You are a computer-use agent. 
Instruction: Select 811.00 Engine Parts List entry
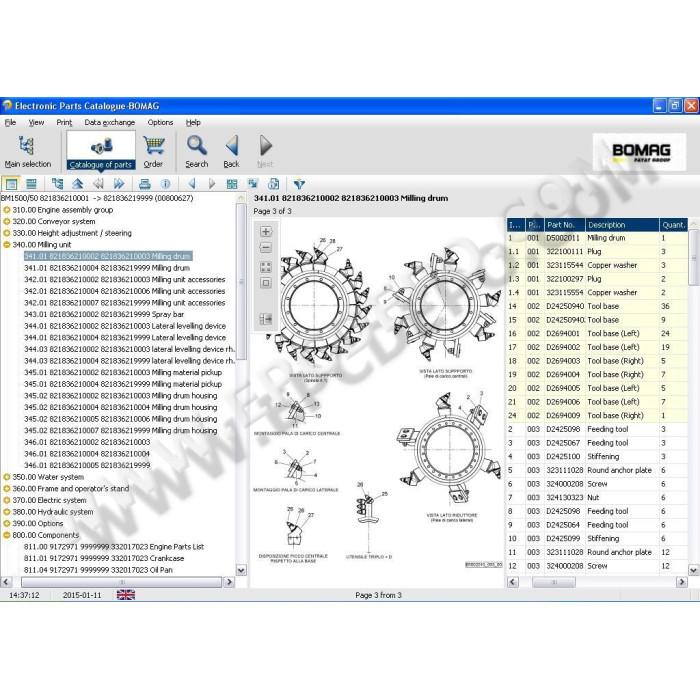114,546
